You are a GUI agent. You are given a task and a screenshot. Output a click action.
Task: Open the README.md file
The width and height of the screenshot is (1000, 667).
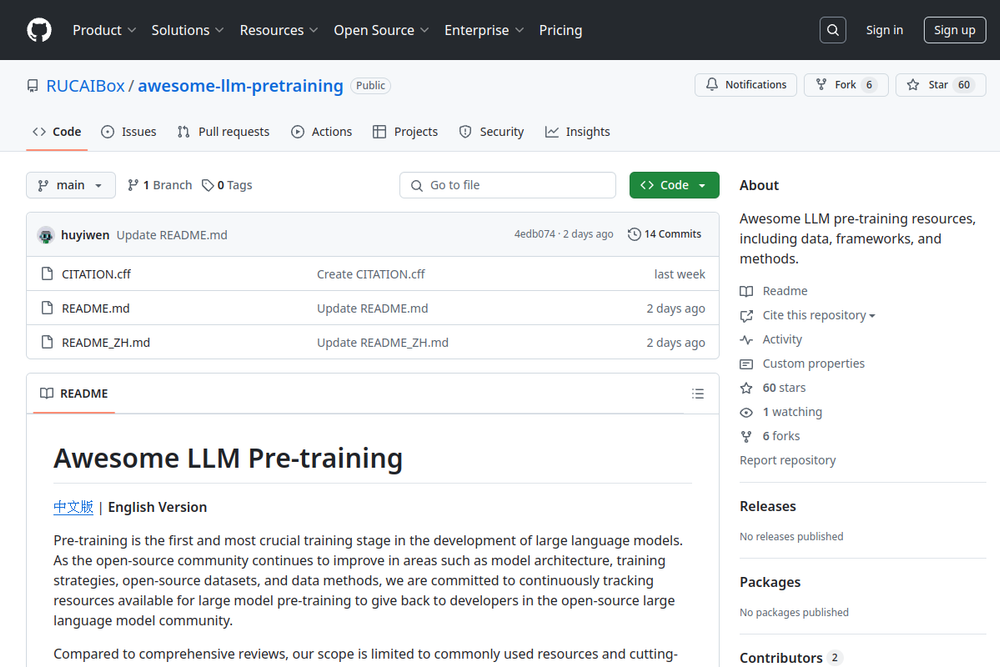click(96, 309)
